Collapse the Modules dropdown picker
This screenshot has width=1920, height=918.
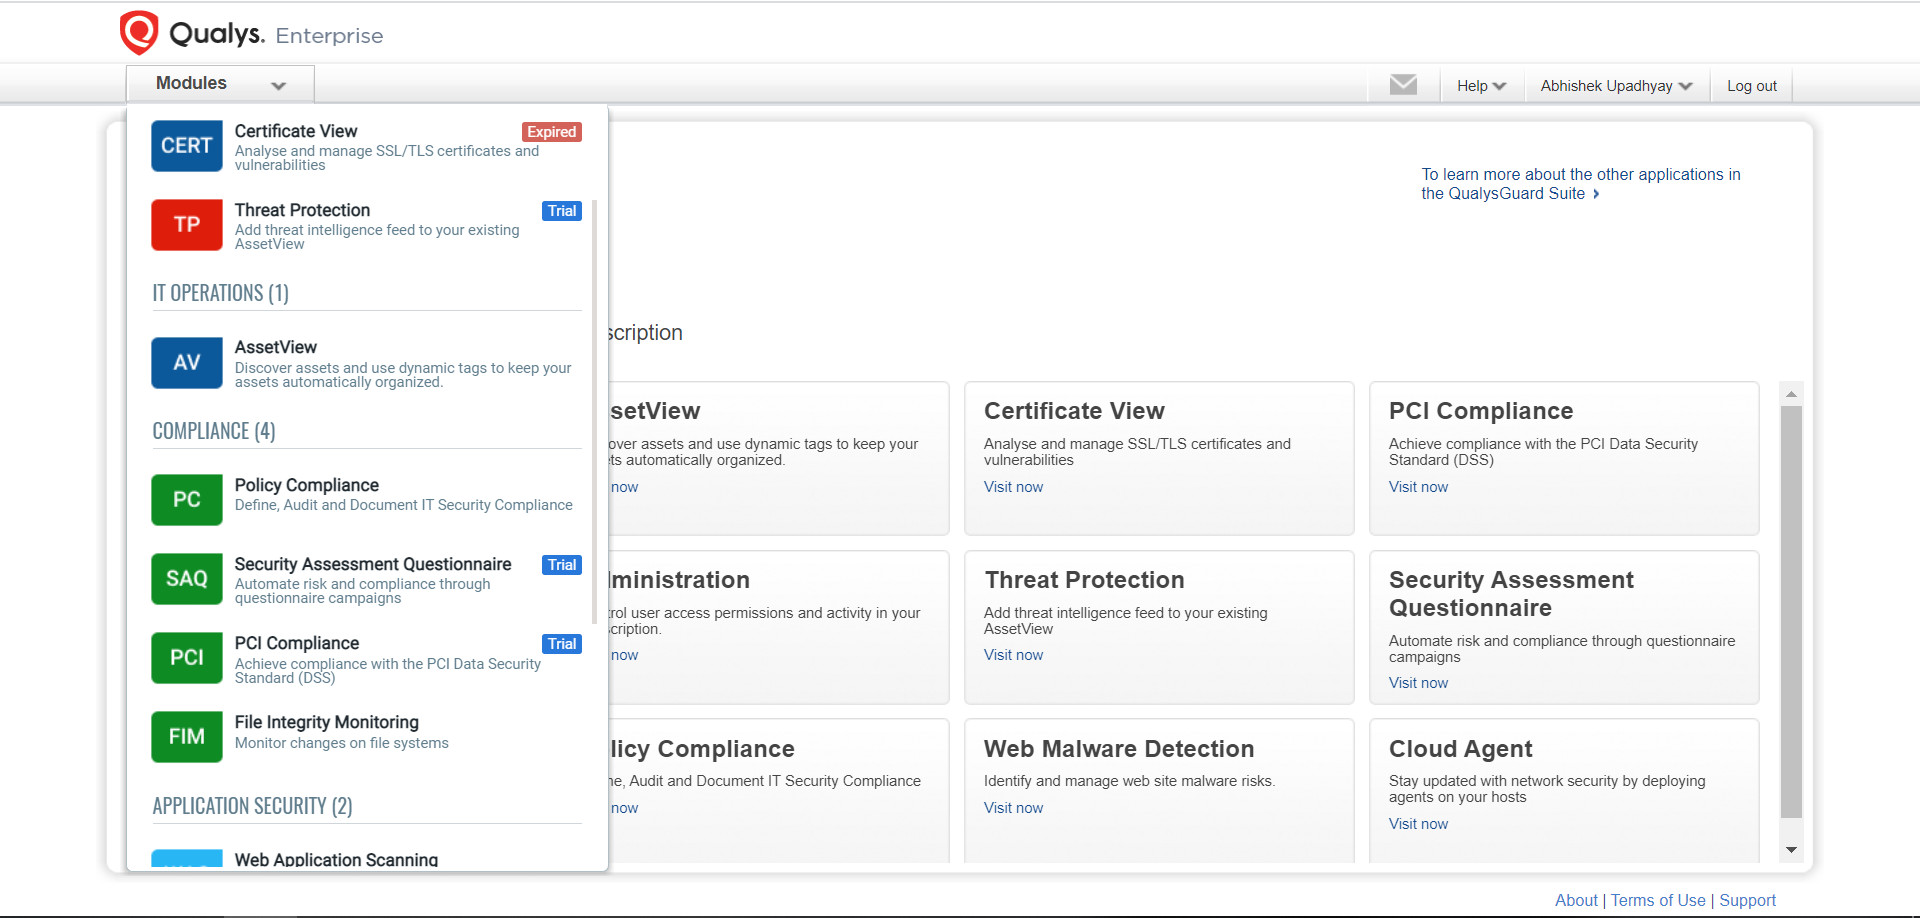pyautogui.click(x=220, y=84)
